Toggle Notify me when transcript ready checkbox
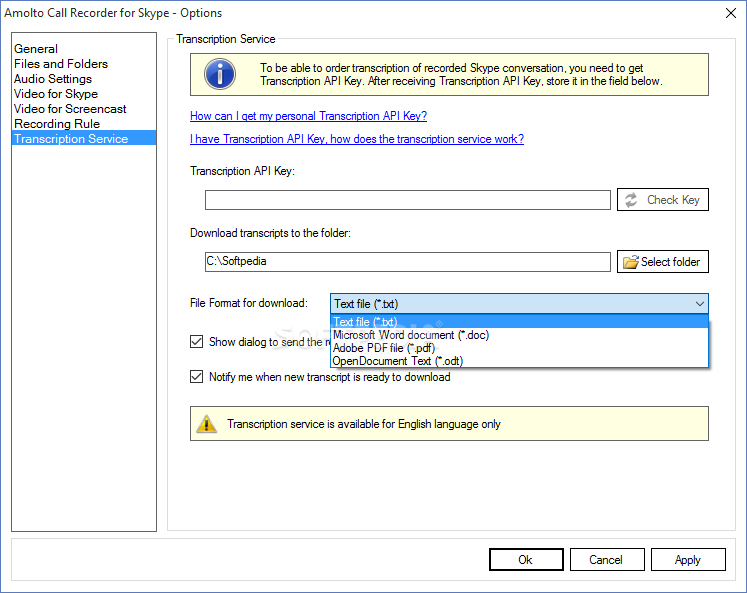Screen dimensions: 747x593 (196, 377)
